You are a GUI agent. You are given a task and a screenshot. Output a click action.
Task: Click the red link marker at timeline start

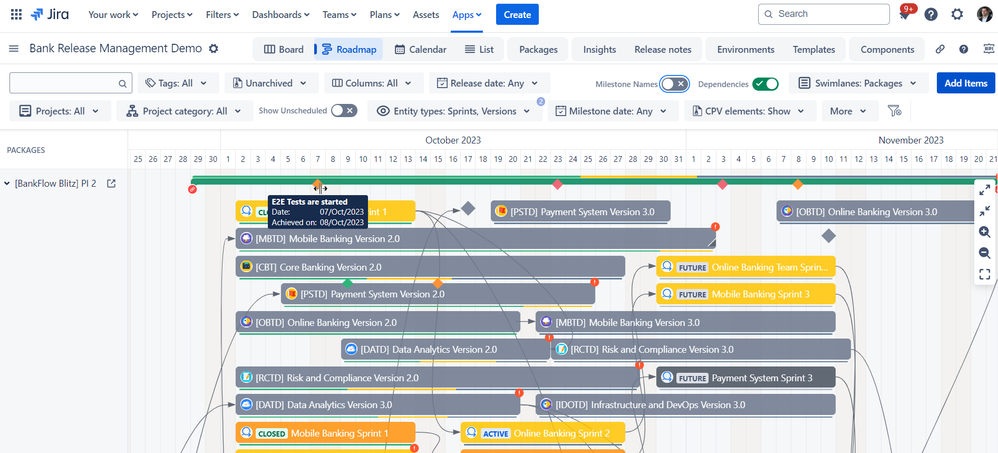point(193,189)
